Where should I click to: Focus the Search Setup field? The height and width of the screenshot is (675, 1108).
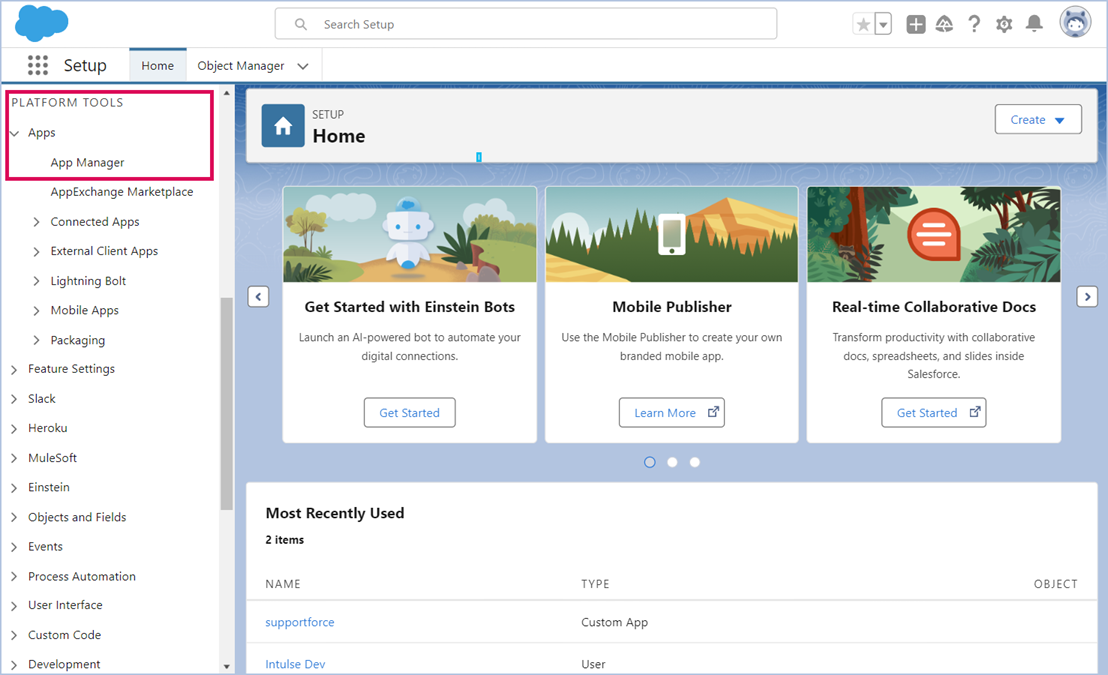click(526, 24)
